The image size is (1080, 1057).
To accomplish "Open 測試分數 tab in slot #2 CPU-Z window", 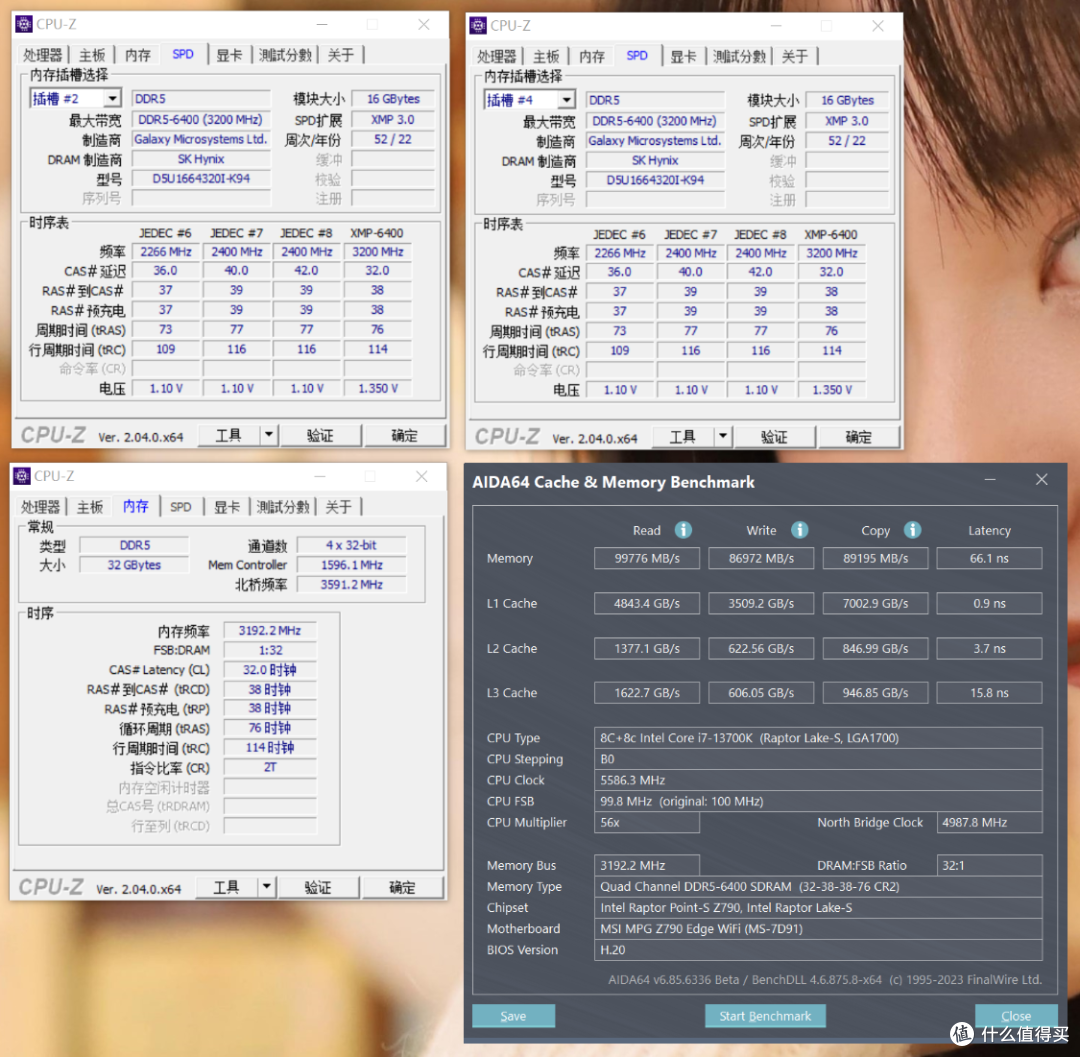I will (285, 55).
